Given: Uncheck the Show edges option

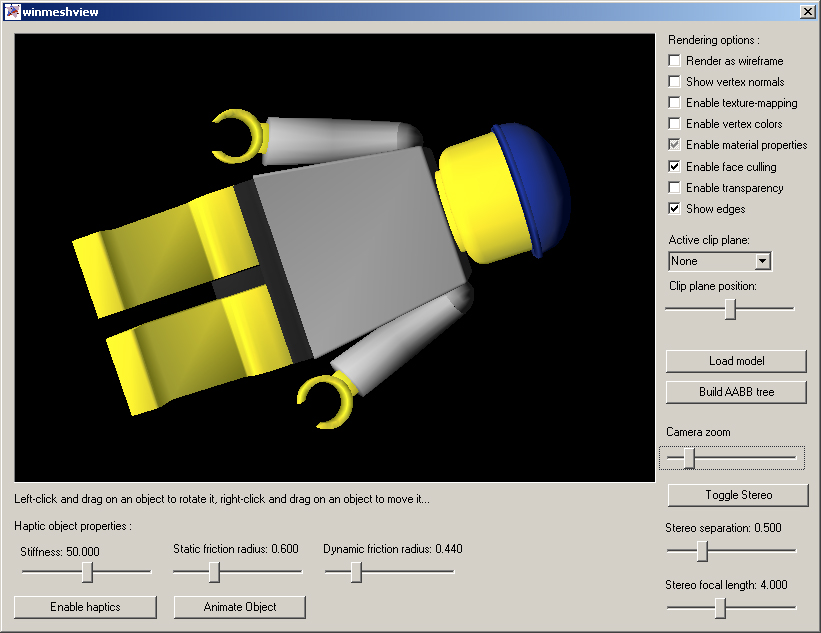Looking at the screenshot, I should (675, 209).
